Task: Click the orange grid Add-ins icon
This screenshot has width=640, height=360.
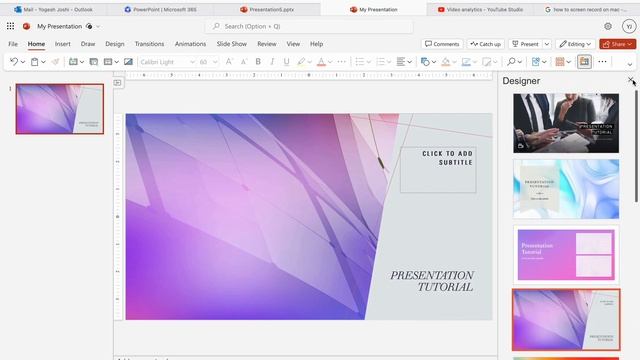Action: [x=560, y=62]
